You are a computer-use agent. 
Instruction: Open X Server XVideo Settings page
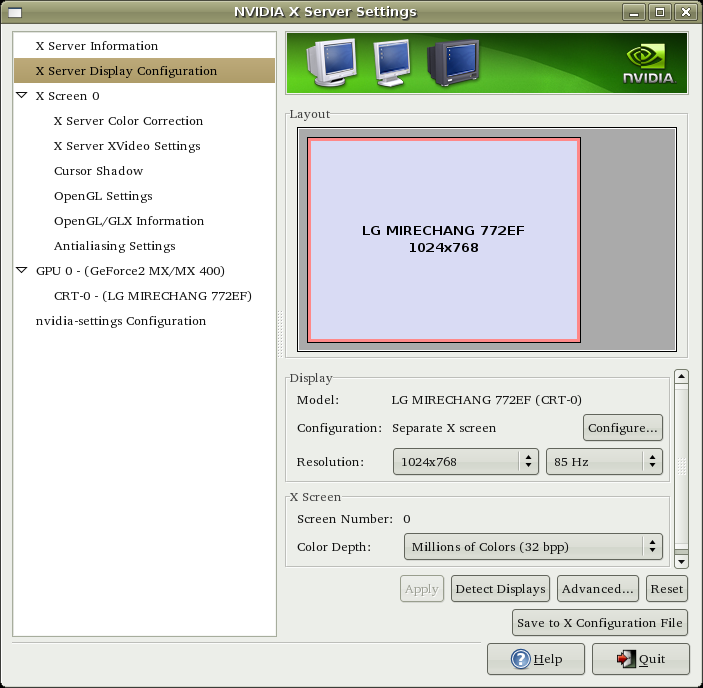click(x=144, y=146)
